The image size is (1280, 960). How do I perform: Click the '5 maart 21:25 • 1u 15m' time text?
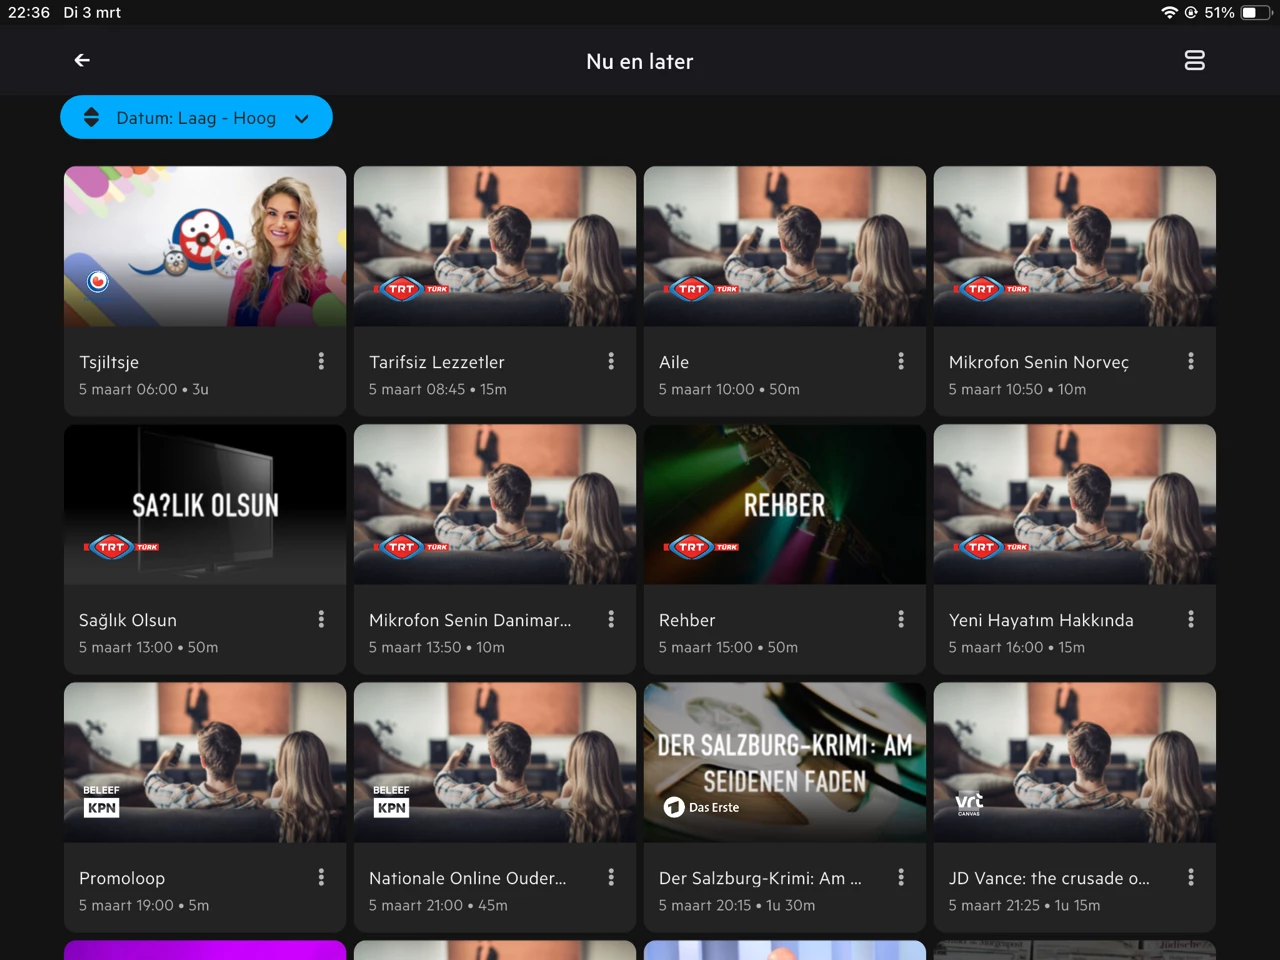coord(1025,905)
